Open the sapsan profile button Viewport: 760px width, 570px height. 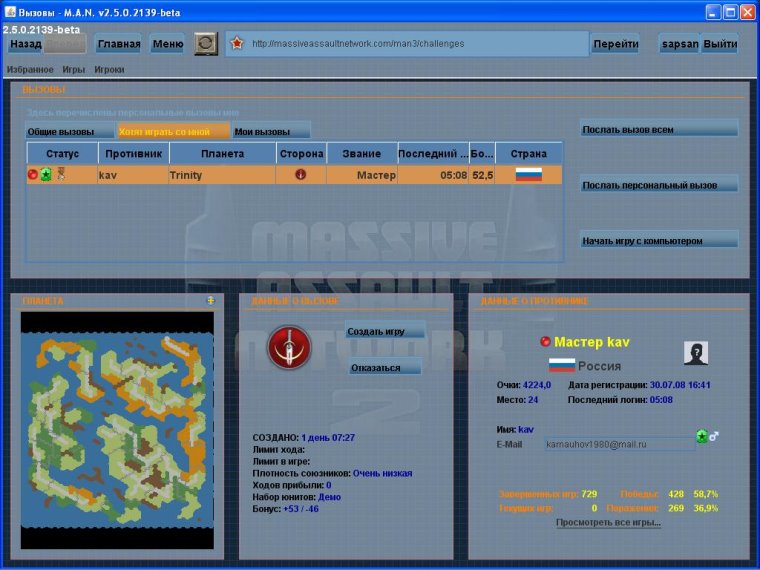pos(680,44)
